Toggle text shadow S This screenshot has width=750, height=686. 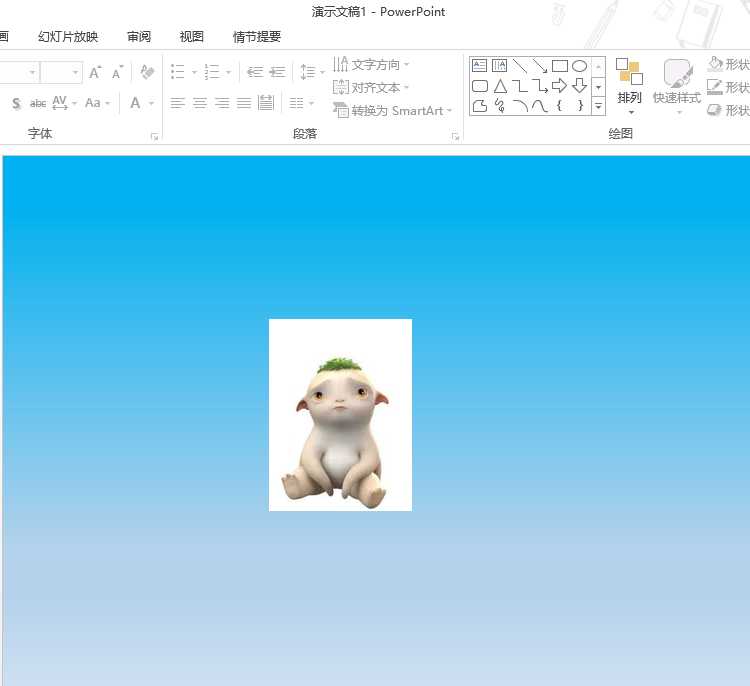(16, 103)
